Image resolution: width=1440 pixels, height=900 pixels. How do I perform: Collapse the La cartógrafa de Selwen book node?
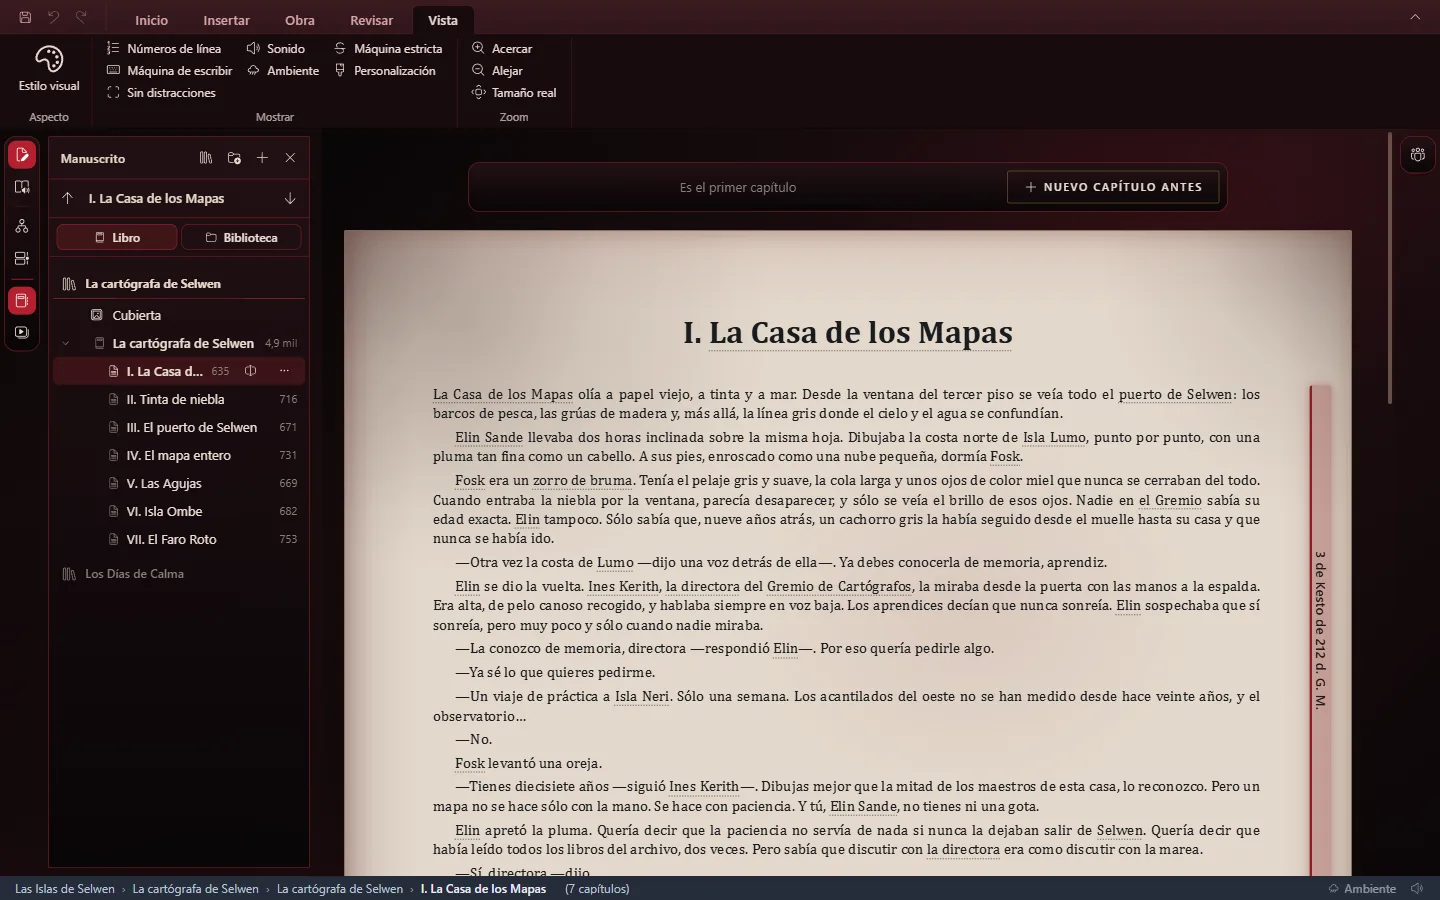(66, 343)
